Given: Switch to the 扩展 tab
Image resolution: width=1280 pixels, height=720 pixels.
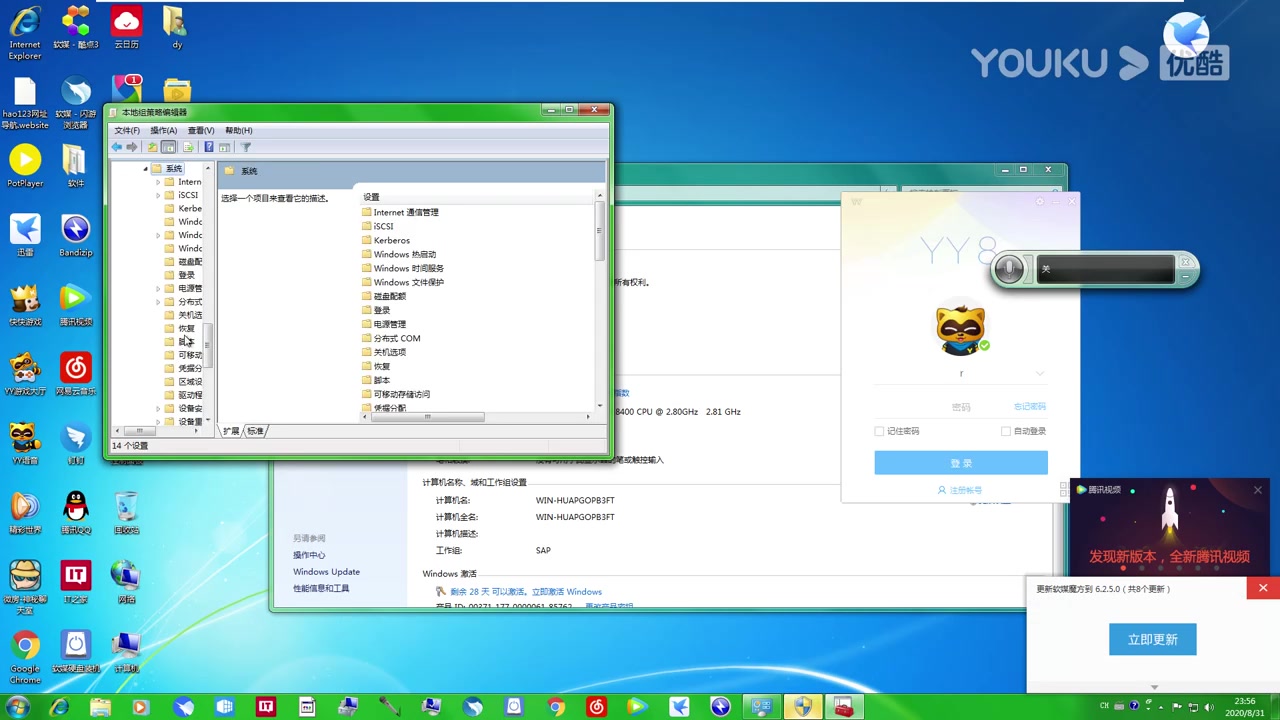Looking at the screenshot, I should click(x=231, y=431).
